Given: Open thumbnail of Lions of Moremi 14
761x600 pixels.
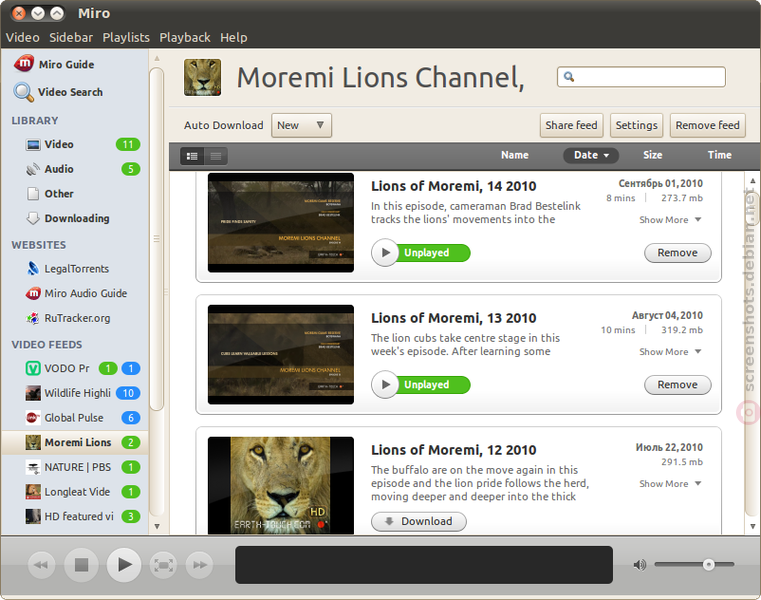Looking at the screenshot, I should [x=281, y=223].
